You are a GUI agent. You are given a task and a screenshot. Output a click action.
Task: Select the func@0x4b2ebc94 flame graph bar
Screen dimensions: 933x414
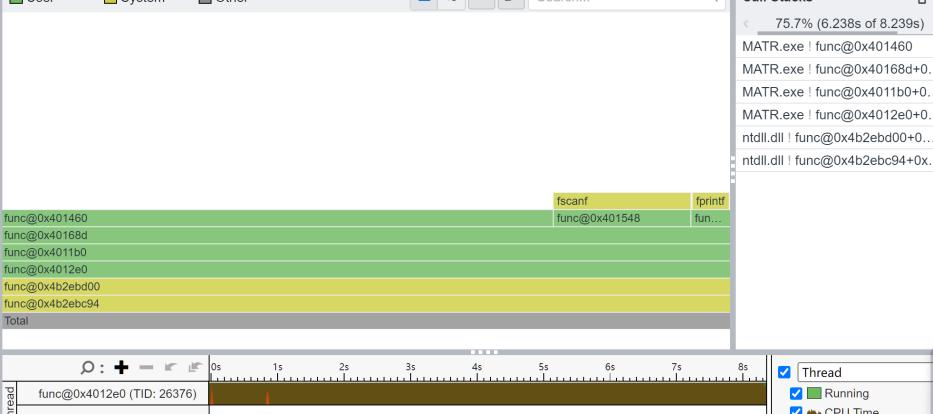coord(366,304)
